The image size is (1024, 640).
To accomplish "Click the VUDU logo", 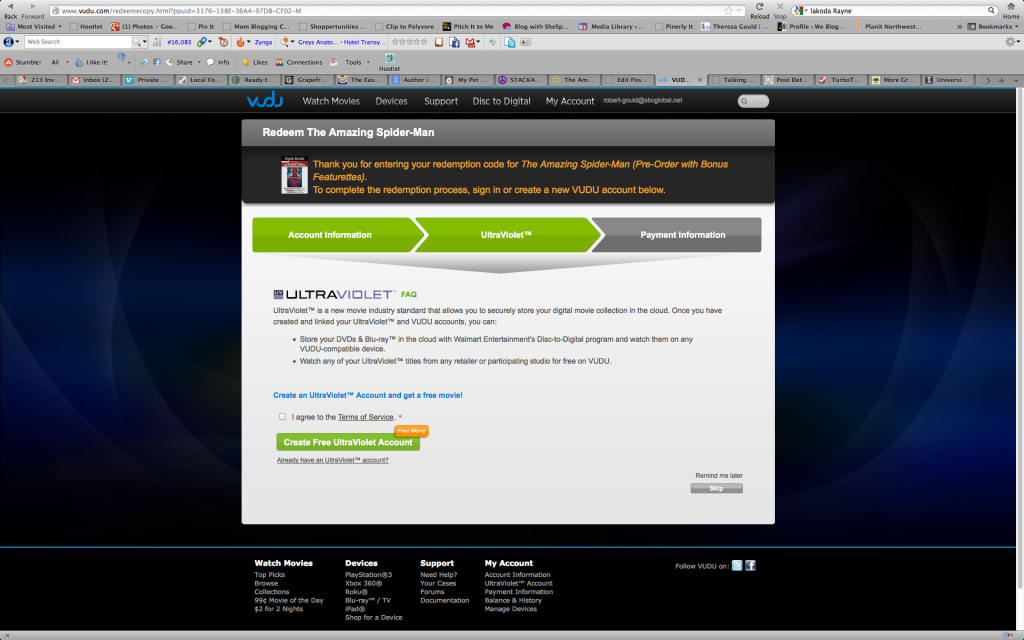I will pyautogui.click(x=264, y=100).
